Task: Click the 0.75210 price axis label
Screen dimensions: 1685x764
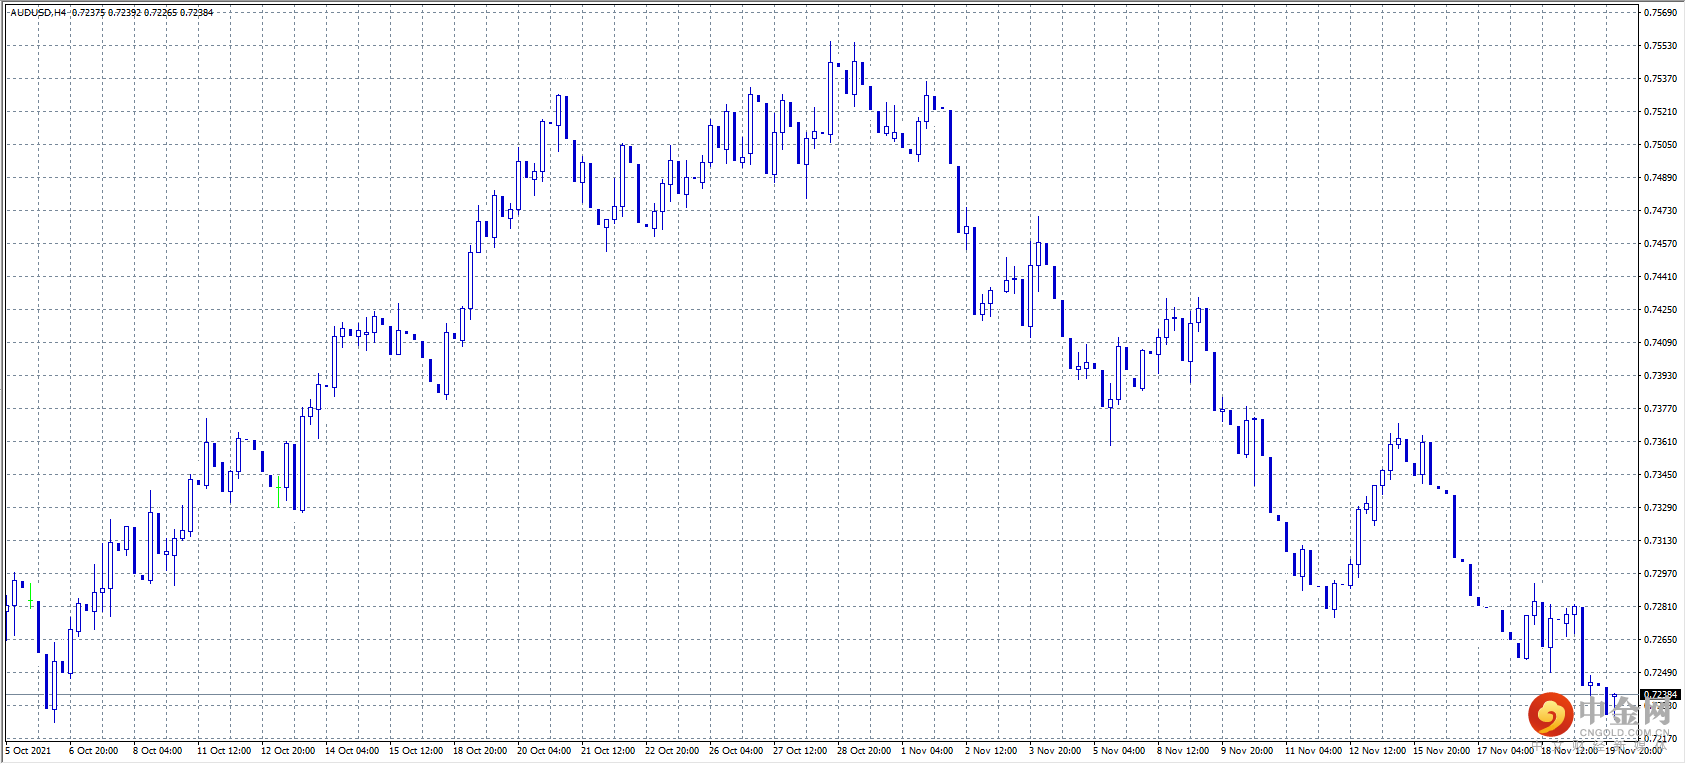Action: (x=1661, y=112)
